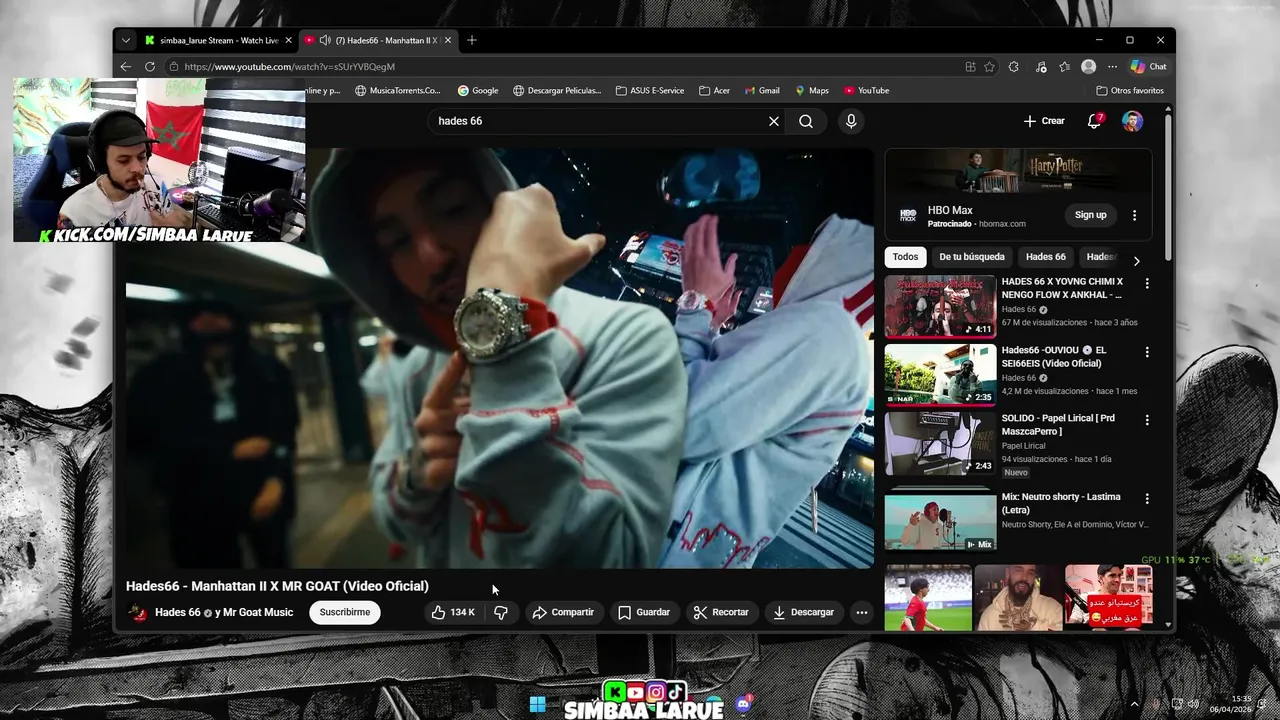Open the media control music icon
This screenshot has height=720, width=1280.
point(1041,66)
